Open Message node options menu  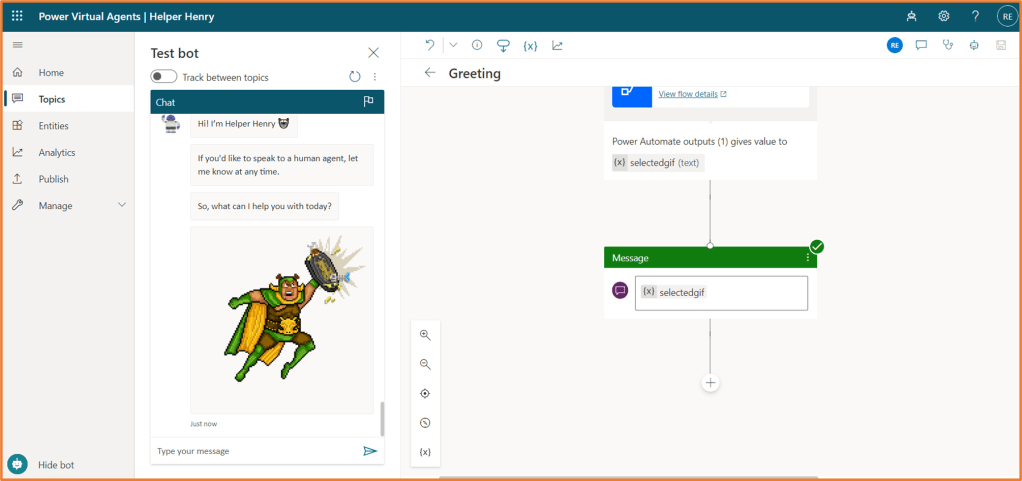pos(808,258)
